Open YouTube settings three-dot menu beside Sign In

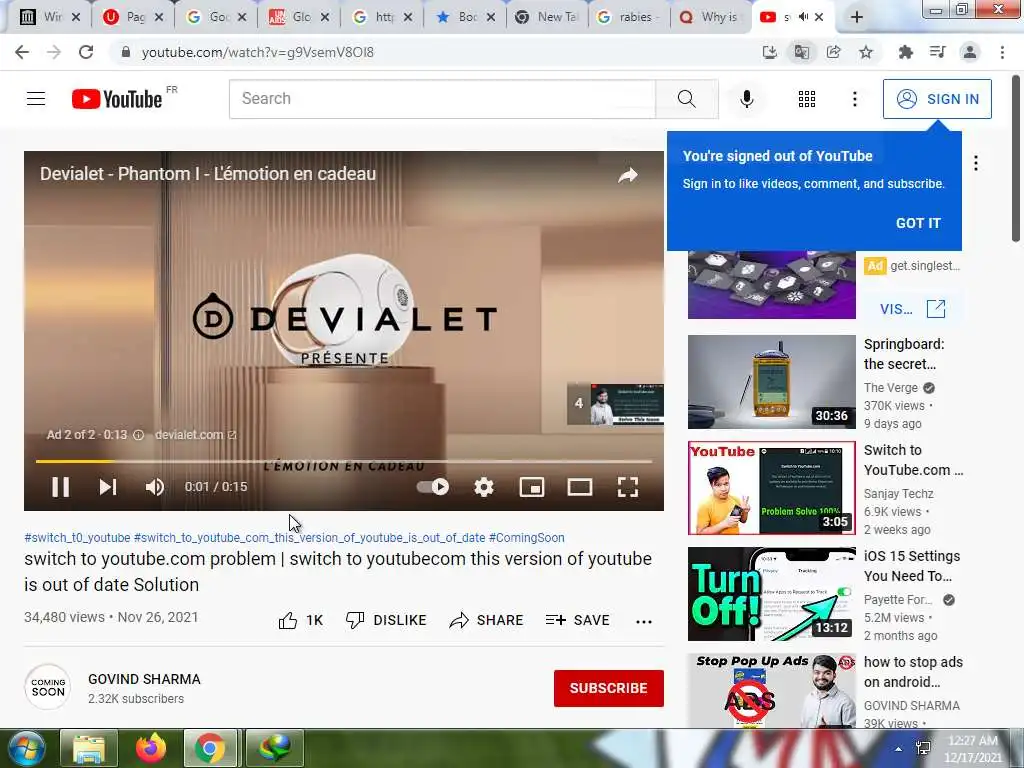[854, 99]
